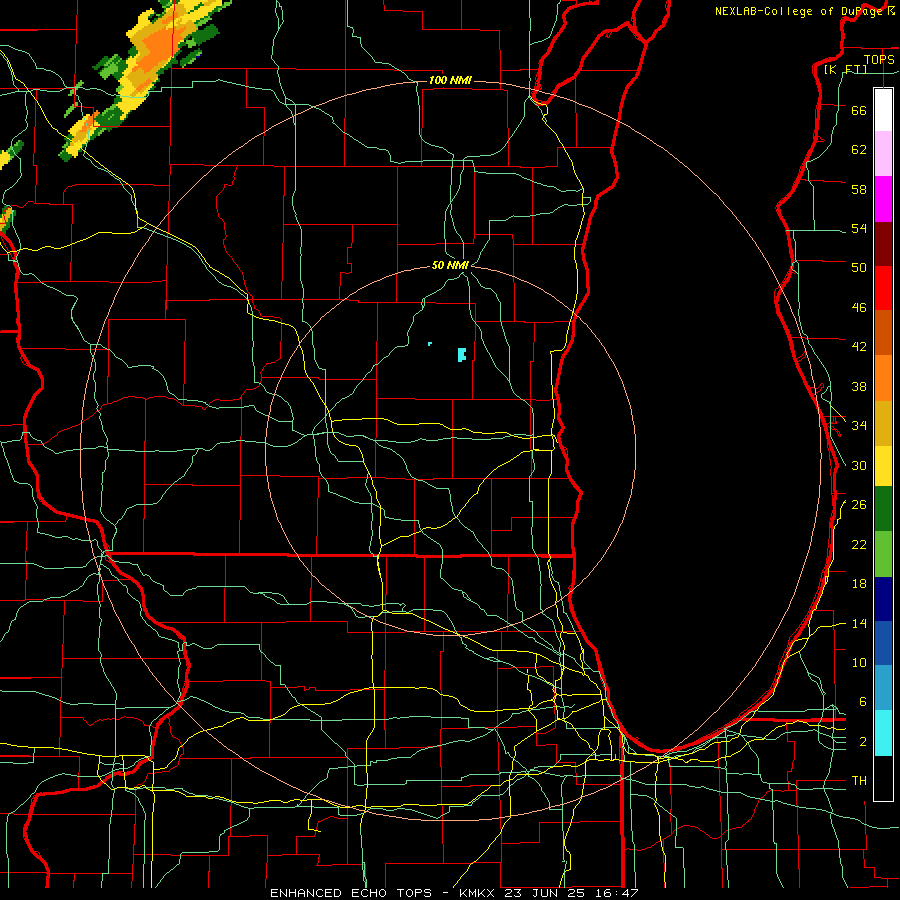
Task: Click the '2' legend value
Action: point(862,742)
